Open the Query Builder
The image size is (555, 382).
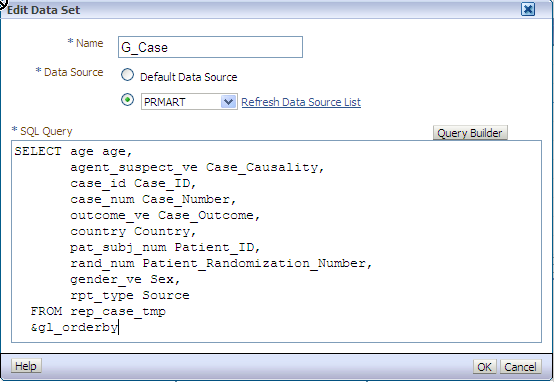click(470, 133)
